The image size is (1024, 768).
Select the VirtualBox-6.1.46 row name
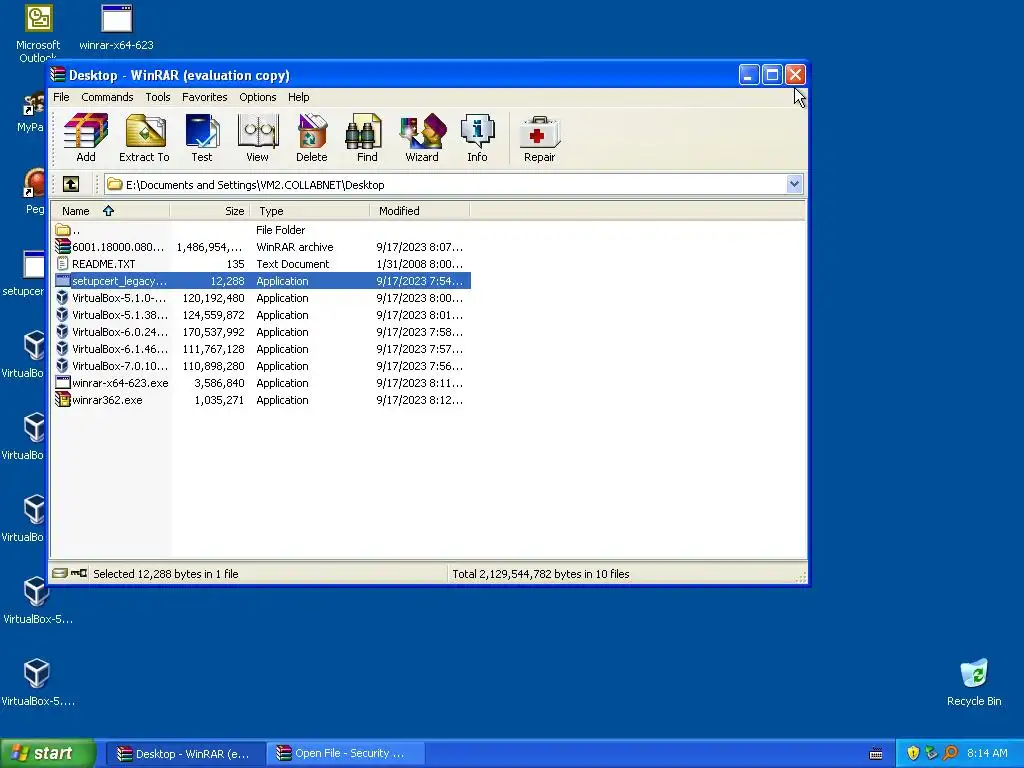[x=120, y=349]
